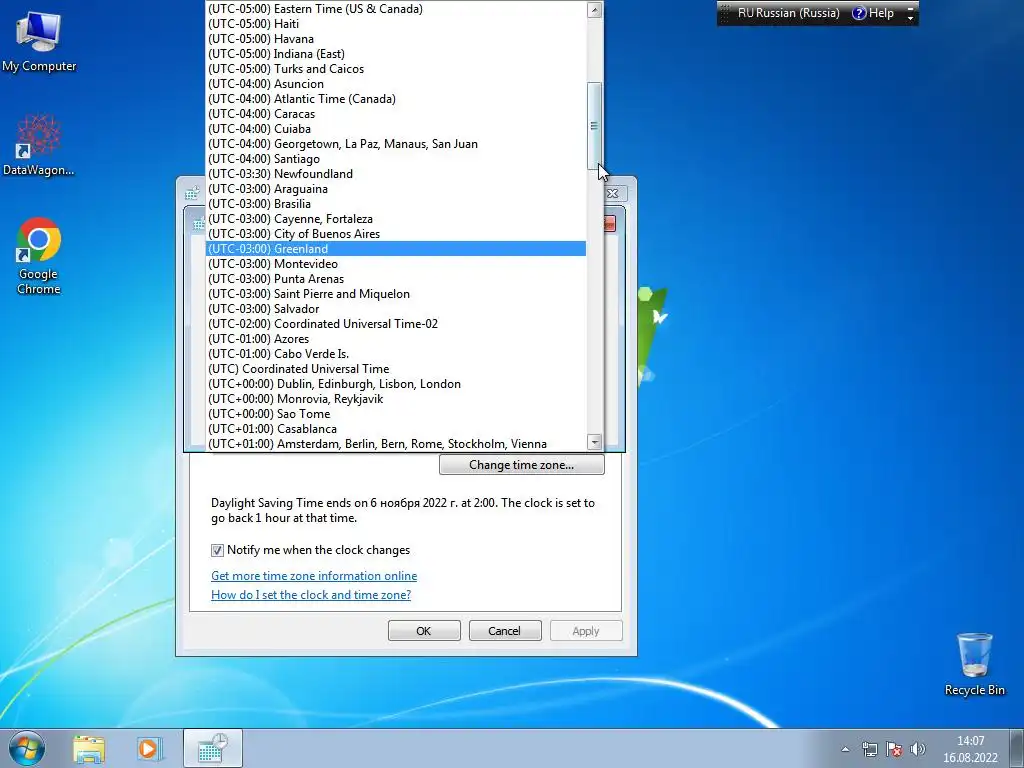Click the time zone list scroll-up arrow
This screenshot has height=768, width=1024.
coord(594,9)
